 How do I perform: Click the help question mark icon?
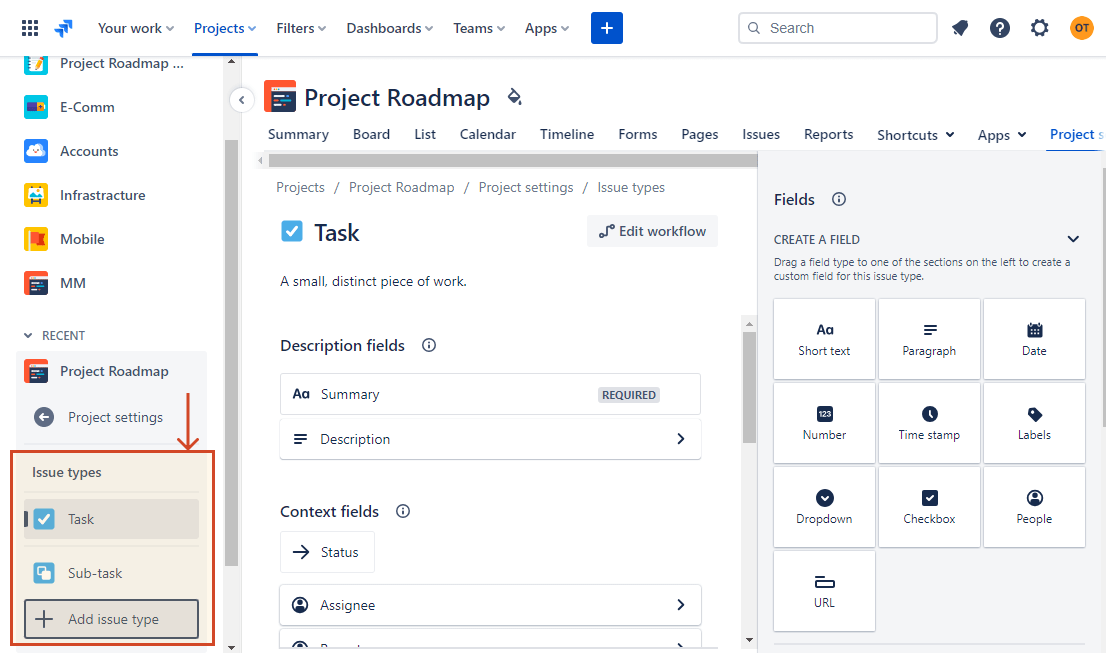pyautogui.click(x=999, y=27)
